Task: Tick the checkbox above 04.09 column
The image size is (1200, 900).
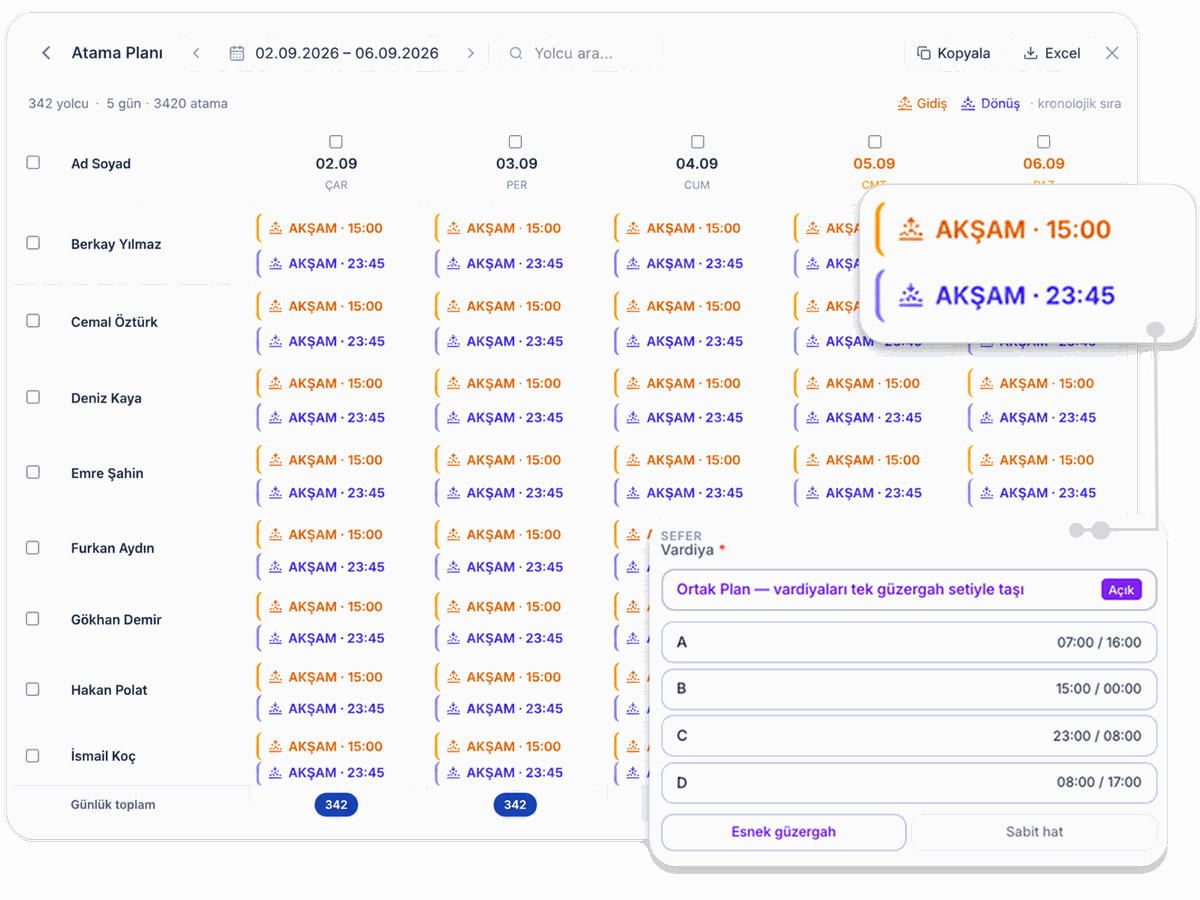Action: pos(698,142)
